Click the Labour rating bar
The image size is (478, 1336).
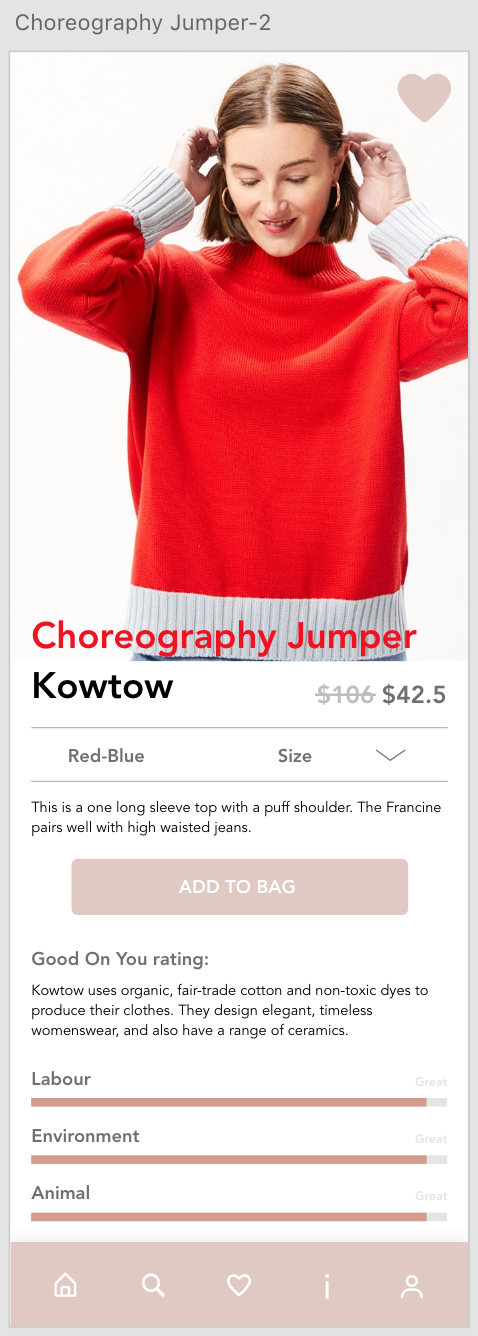pos(239,1102)
